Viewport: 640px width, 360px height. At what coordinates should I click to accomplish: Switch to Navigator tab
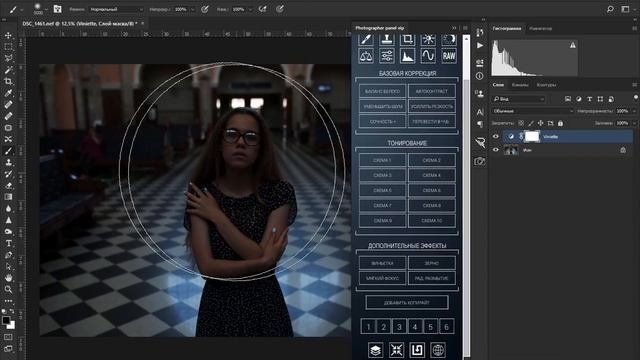click(x=540, y=29)
